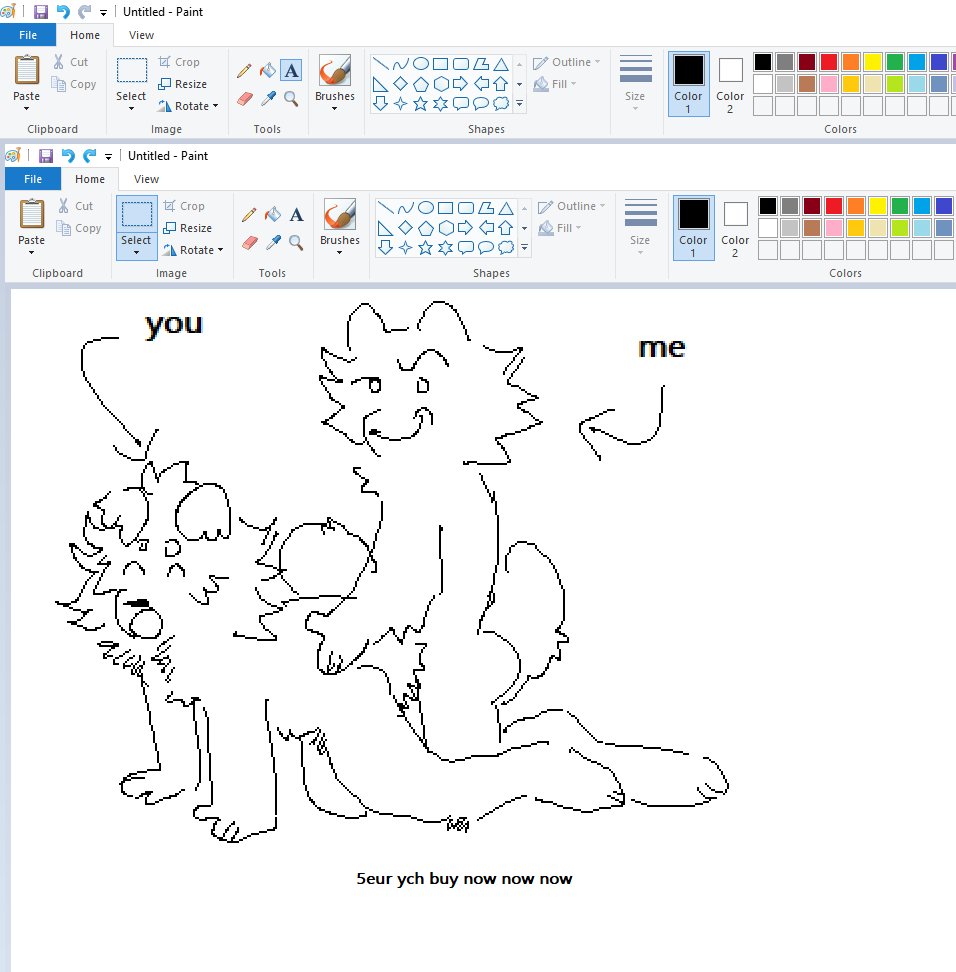Screen dimensions: 956x972
Task: Activate Color 2 in the lower Paint window
Action: [735, 228]
